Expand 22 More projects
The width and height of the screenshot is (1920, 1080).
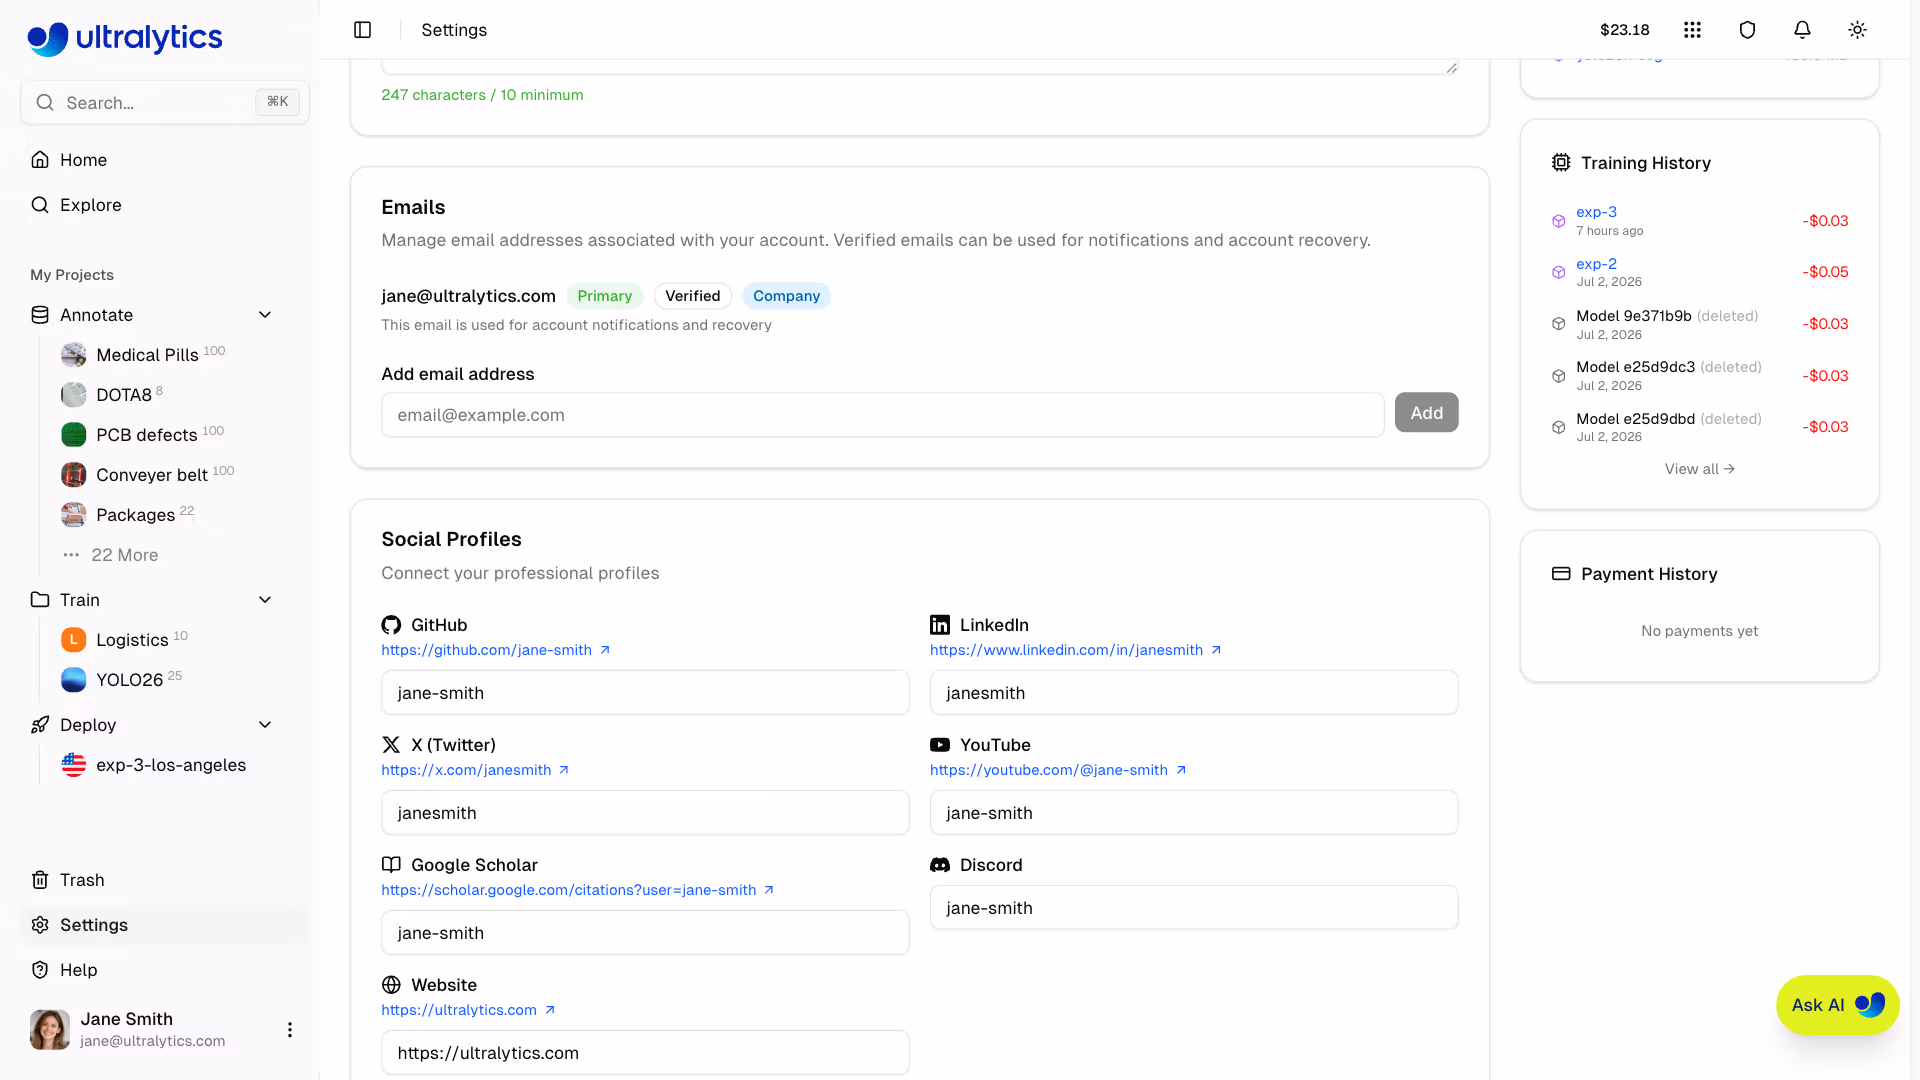[x=110, y=555]
